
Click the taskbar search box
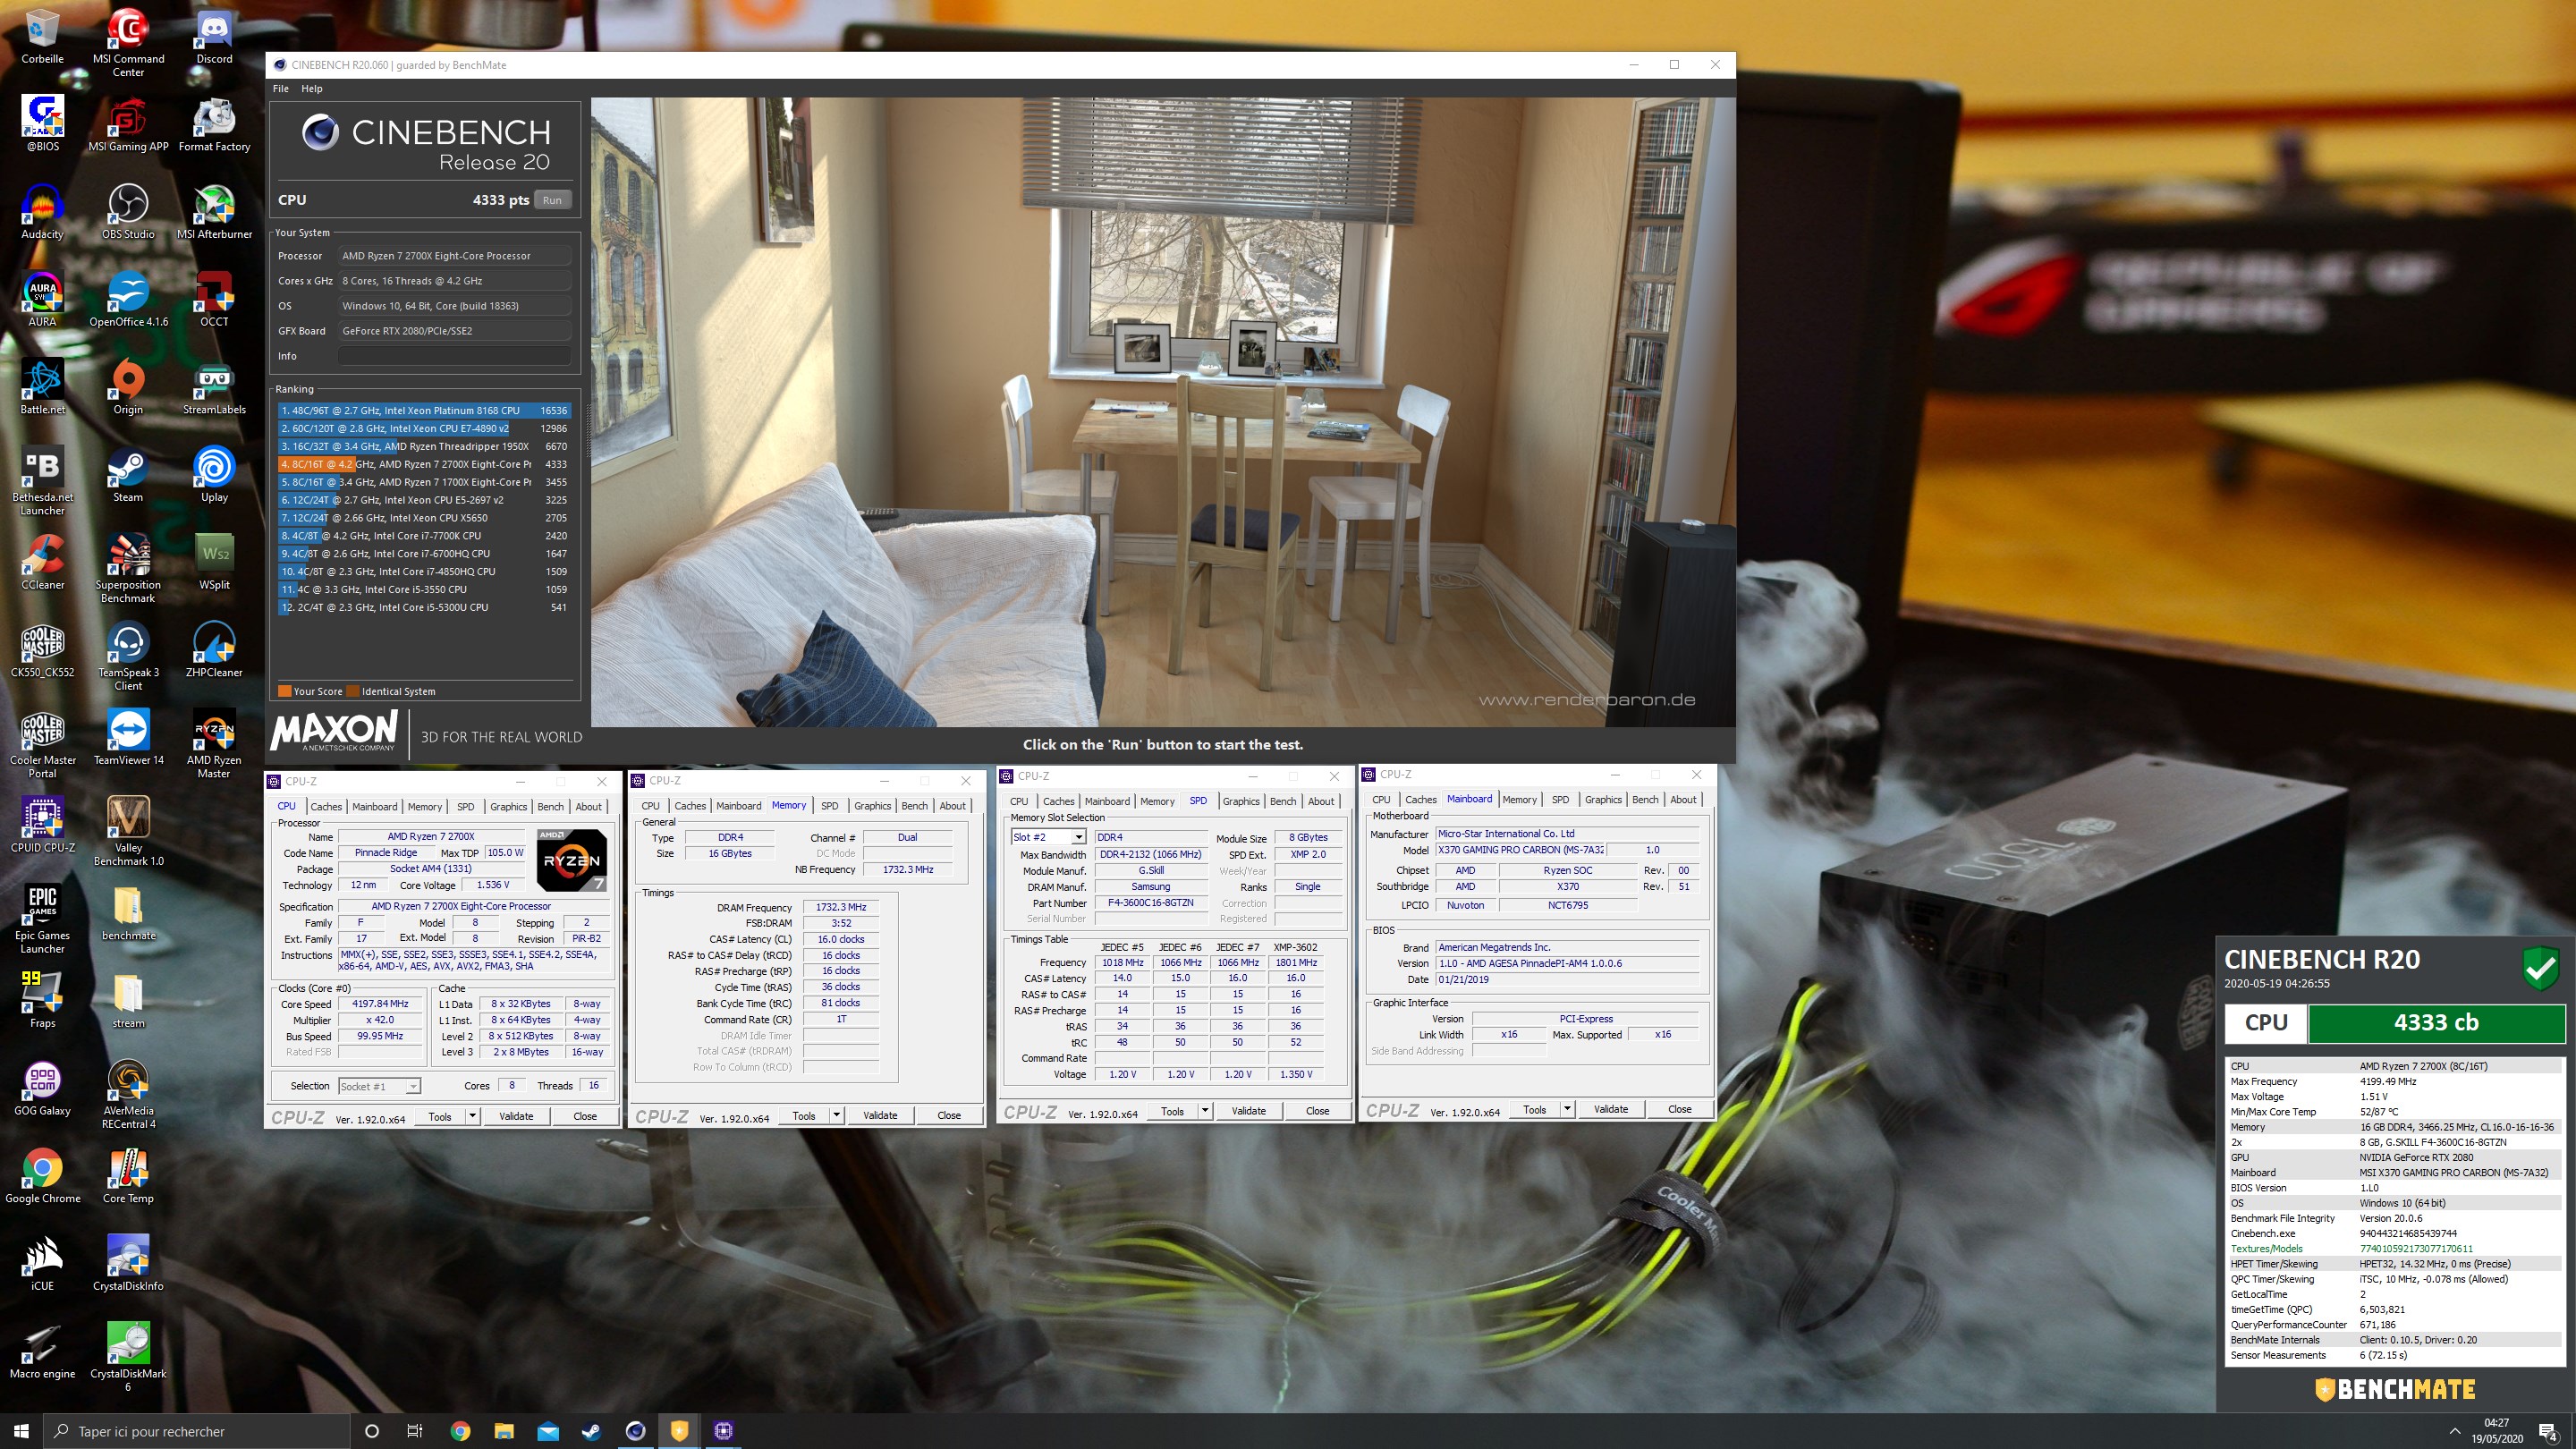coord(197,1431)
